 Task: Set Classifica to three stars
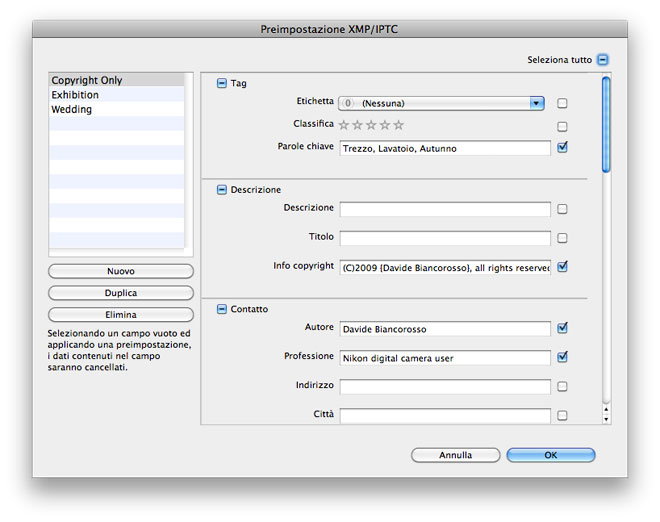tap(371, 125)
